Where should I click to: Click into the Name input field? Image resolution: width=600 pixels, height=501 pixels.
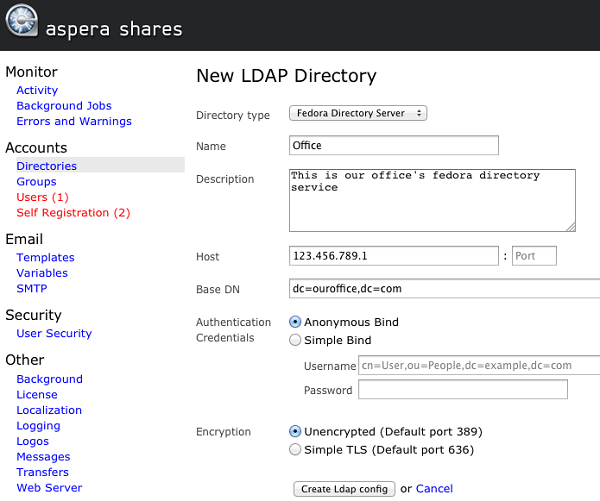[394, 145]
